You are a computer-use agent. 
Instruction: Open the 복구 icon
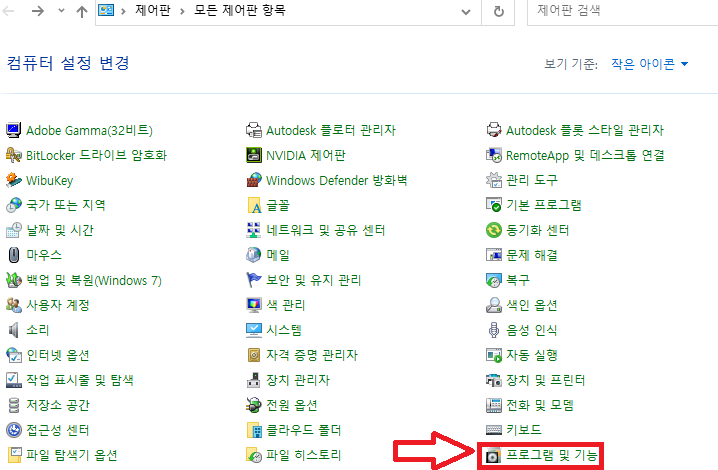point(494,280)
